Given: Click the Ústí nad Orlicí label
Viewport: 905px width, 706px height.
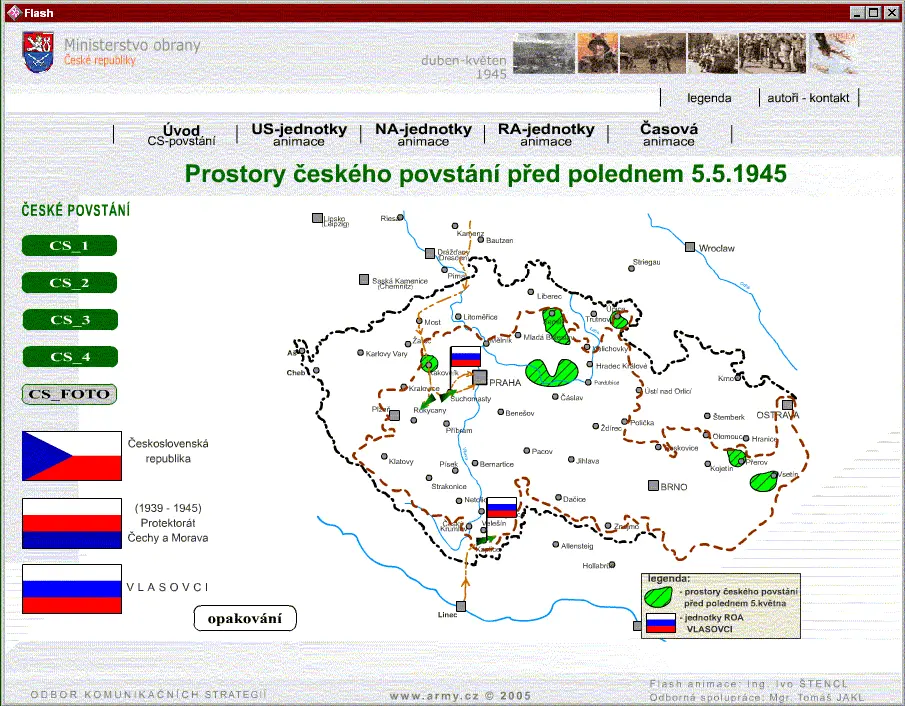Looking at the screenshot, I should click(668, 391).
